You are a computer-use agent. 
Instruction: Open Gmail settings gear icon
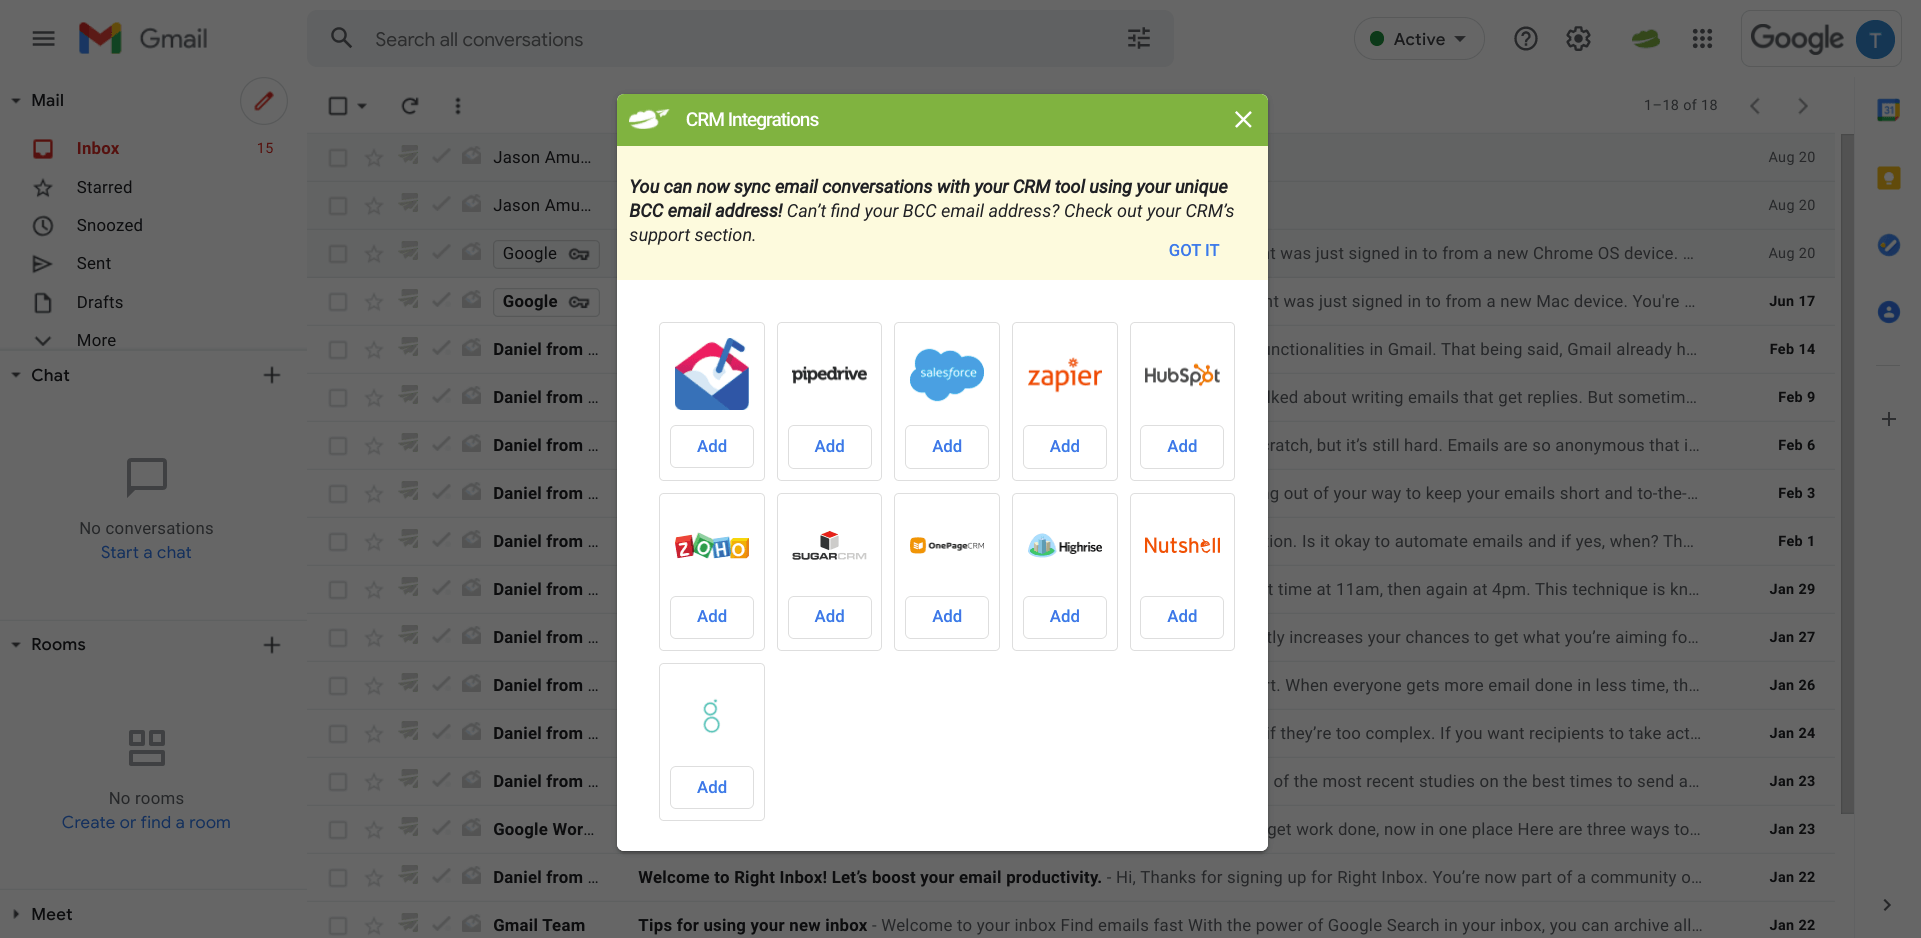[x=1578, y=39]
